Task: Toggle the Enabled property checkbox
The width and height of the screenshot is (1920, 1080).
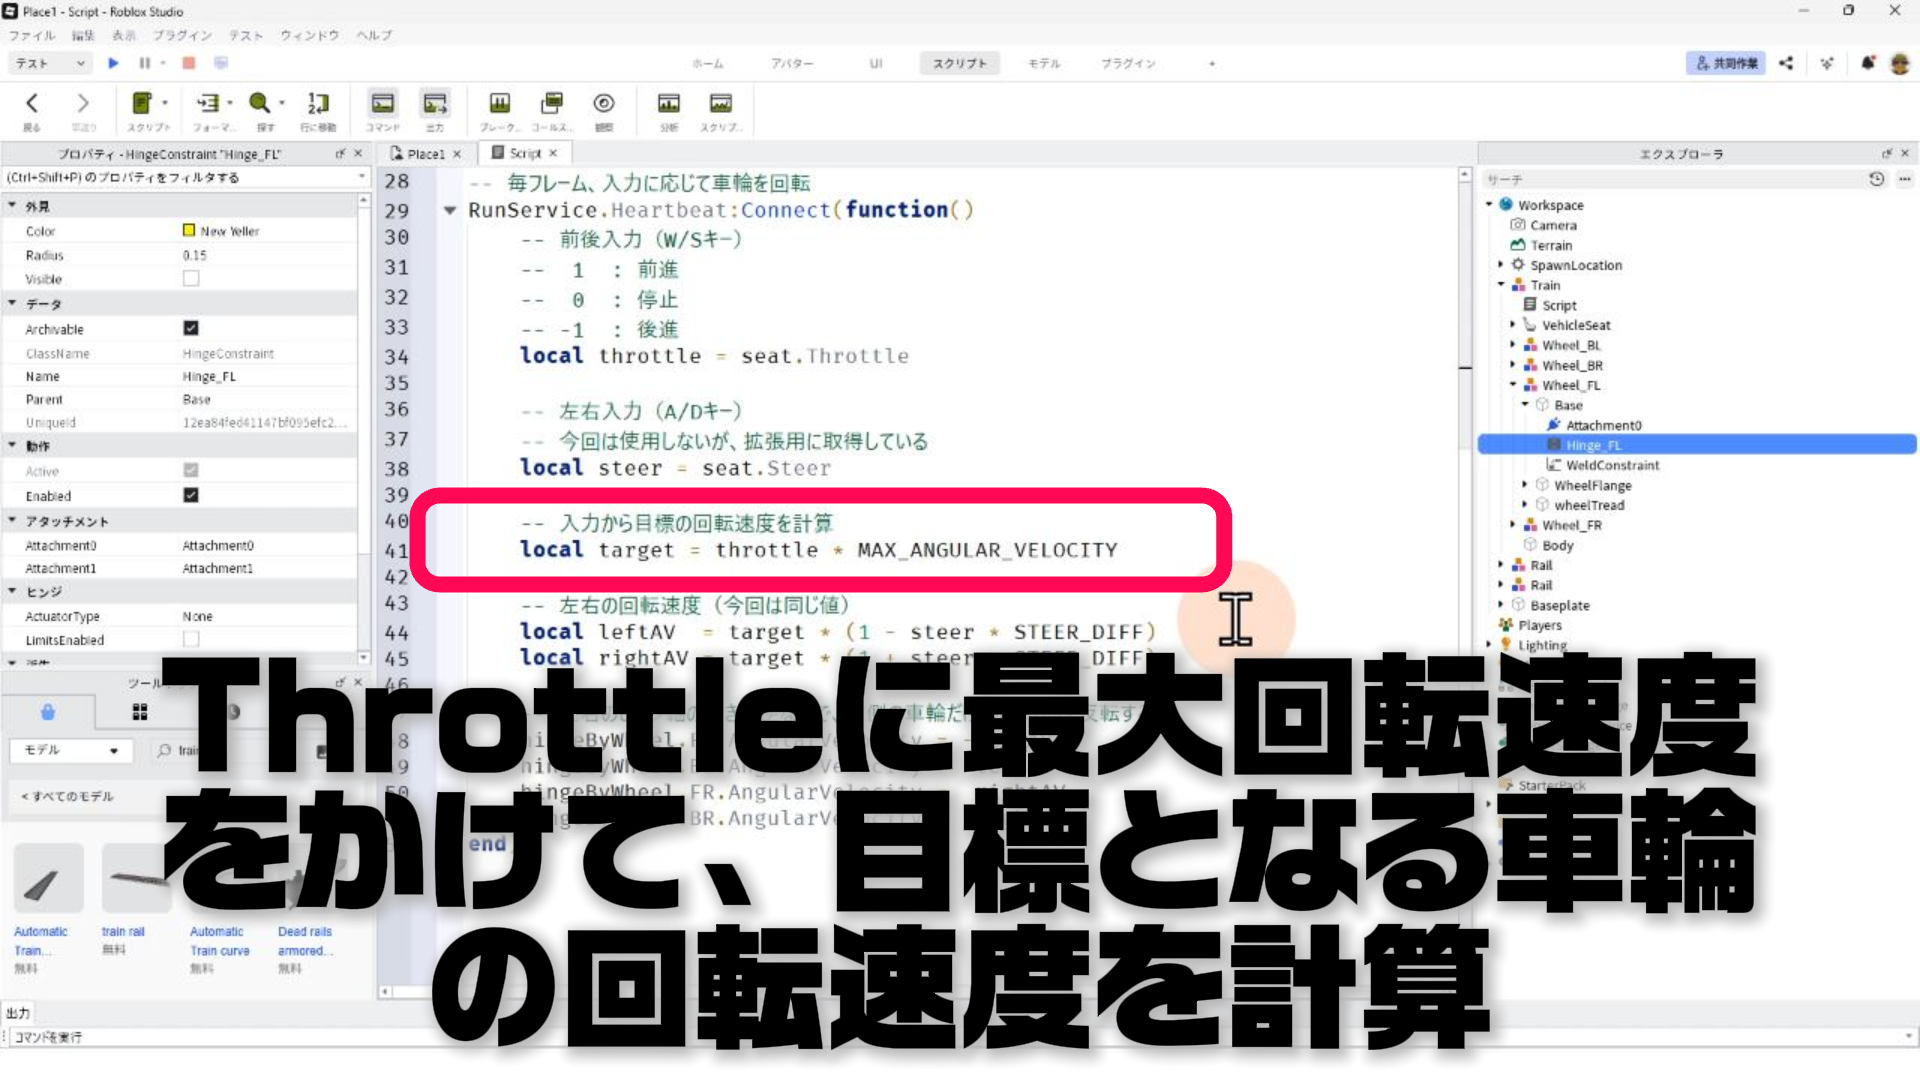Action: 191,495
